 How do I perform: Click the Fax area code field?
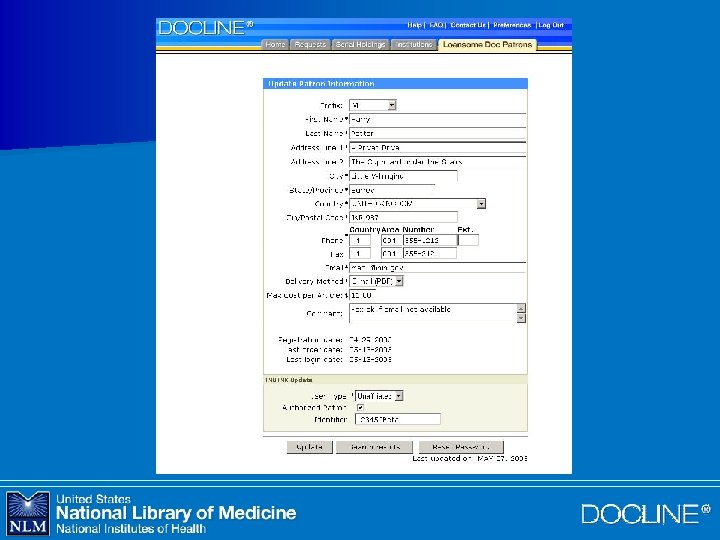(391, 253)
